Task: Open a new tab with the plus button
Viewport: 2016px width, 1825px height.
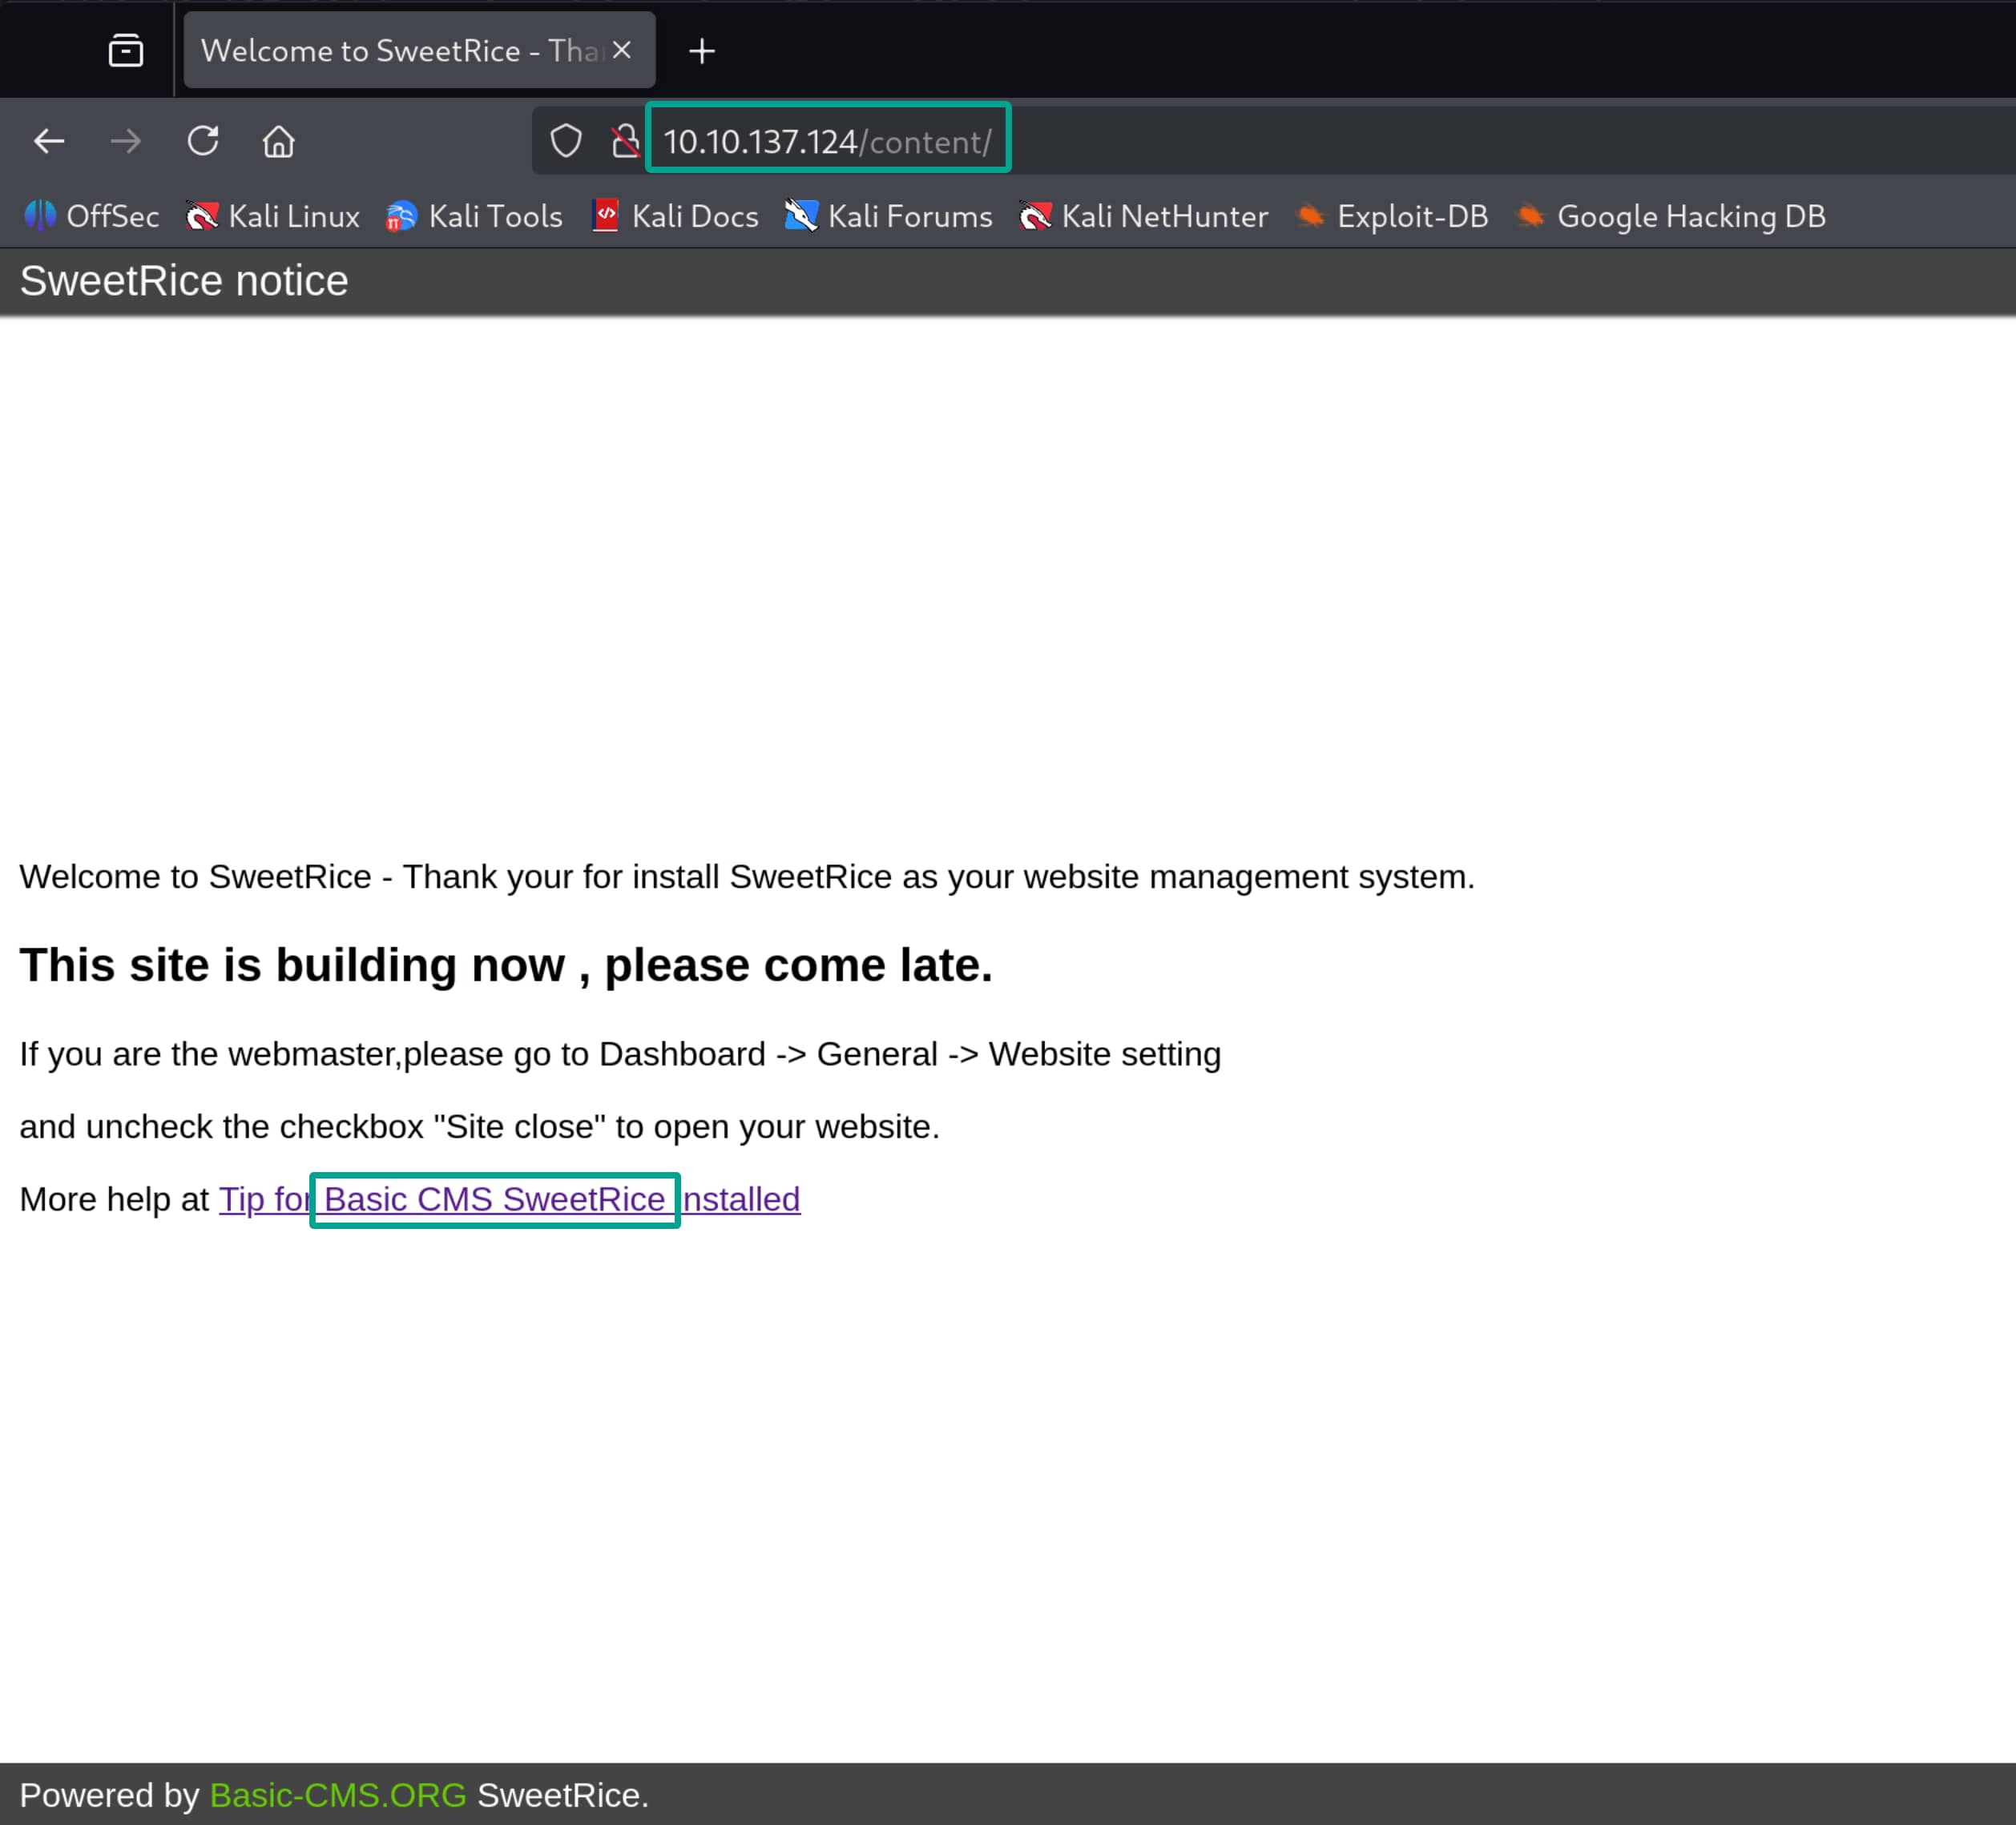Action: 702,51
